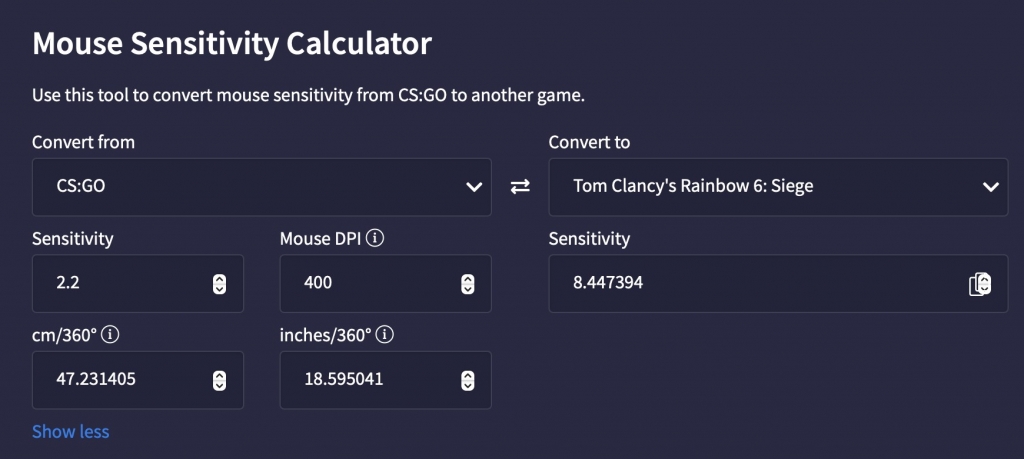Click the Show less link
This screenshot has height=459, width=1024.
click(x=71, y=432)
